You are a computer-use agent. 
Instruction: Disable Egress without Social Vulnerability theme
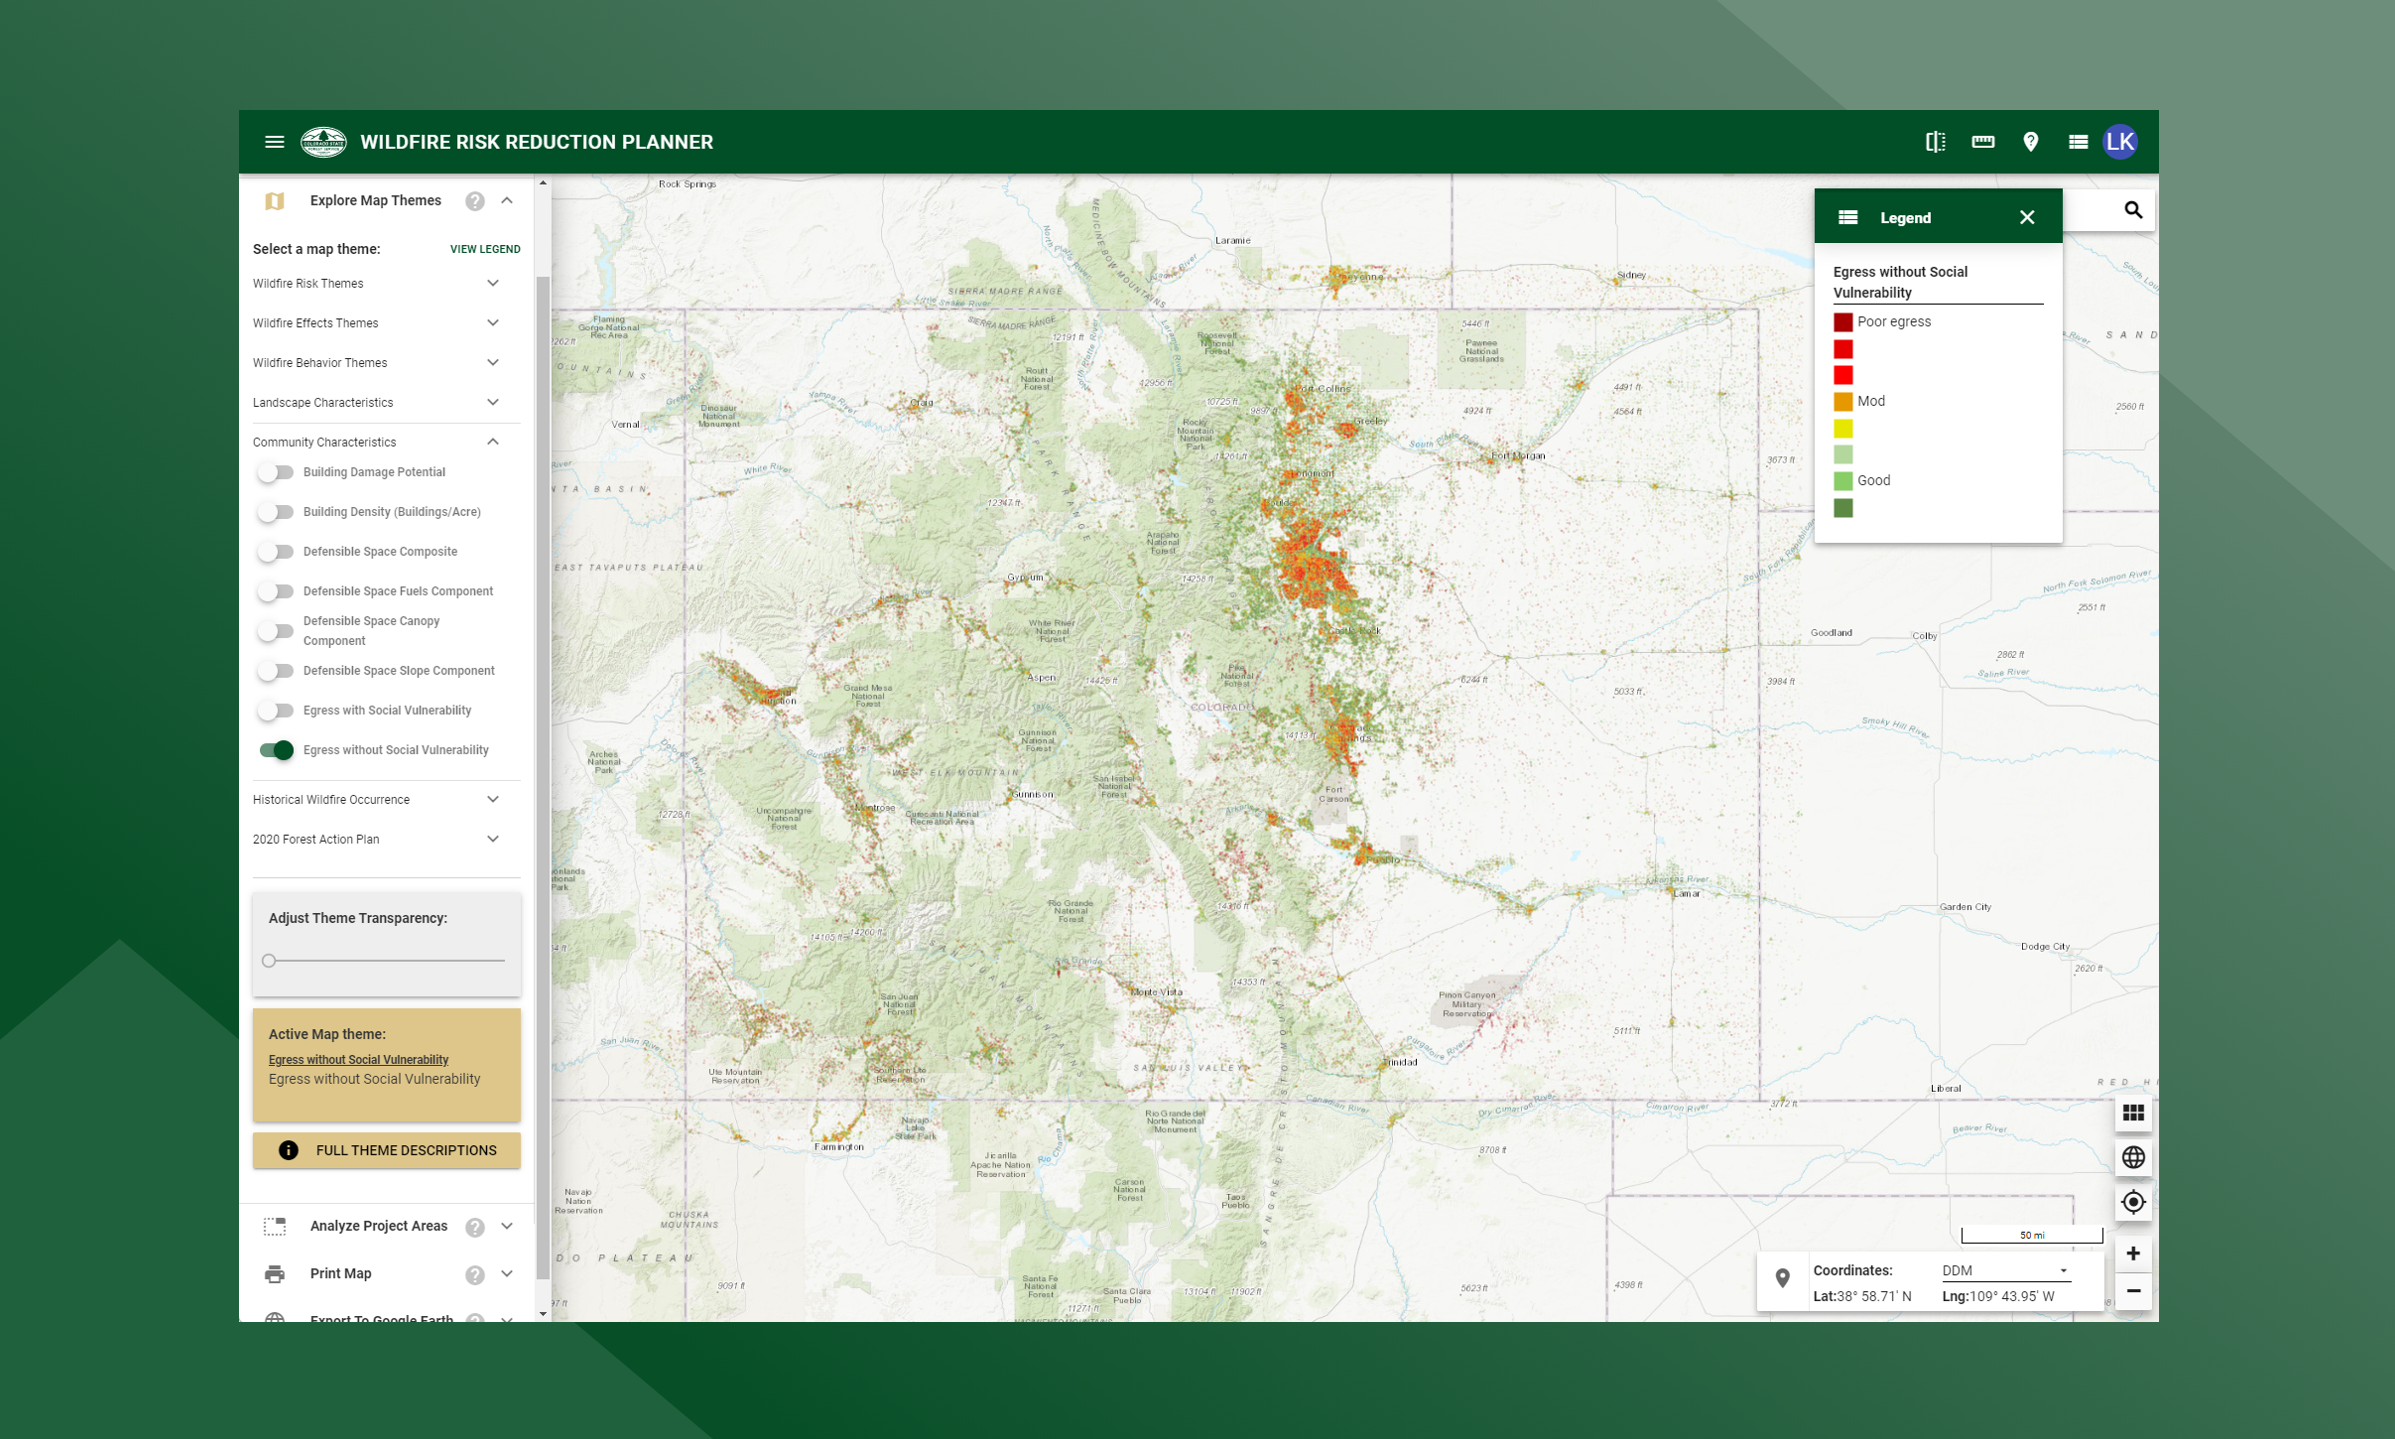click(x=275, y=750)
